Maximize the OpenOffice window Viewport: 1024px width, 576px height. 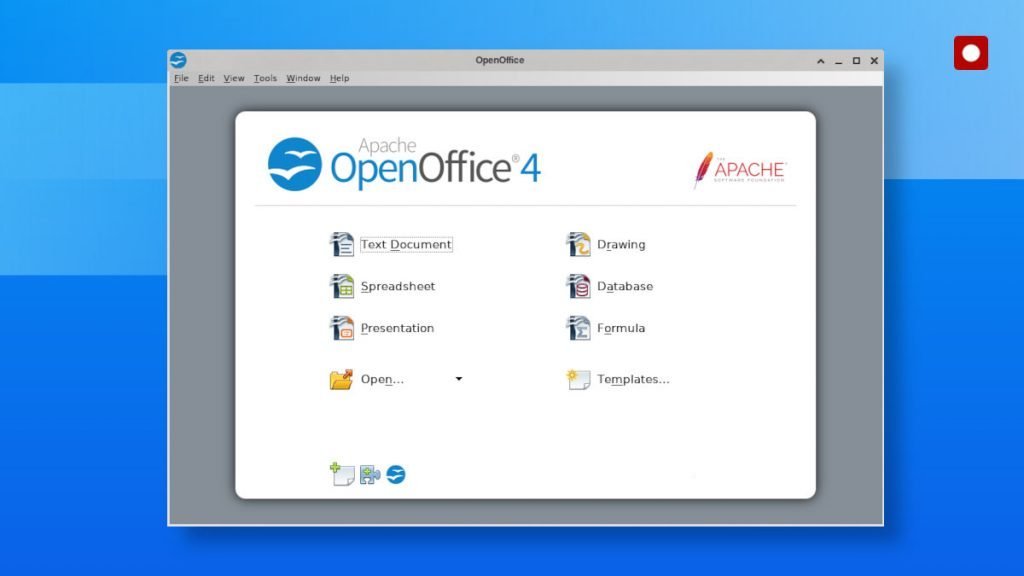click(x=856, y=61)
